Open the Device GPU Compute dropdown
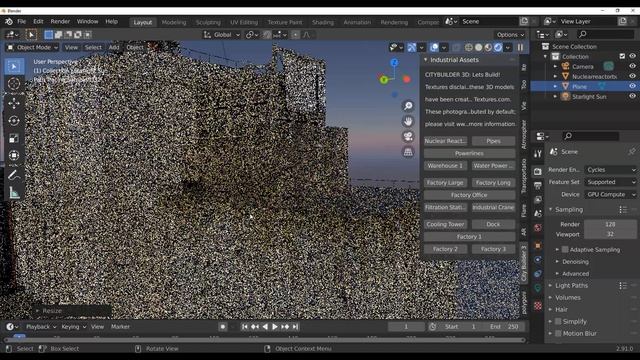 click(x=611, y=195)
